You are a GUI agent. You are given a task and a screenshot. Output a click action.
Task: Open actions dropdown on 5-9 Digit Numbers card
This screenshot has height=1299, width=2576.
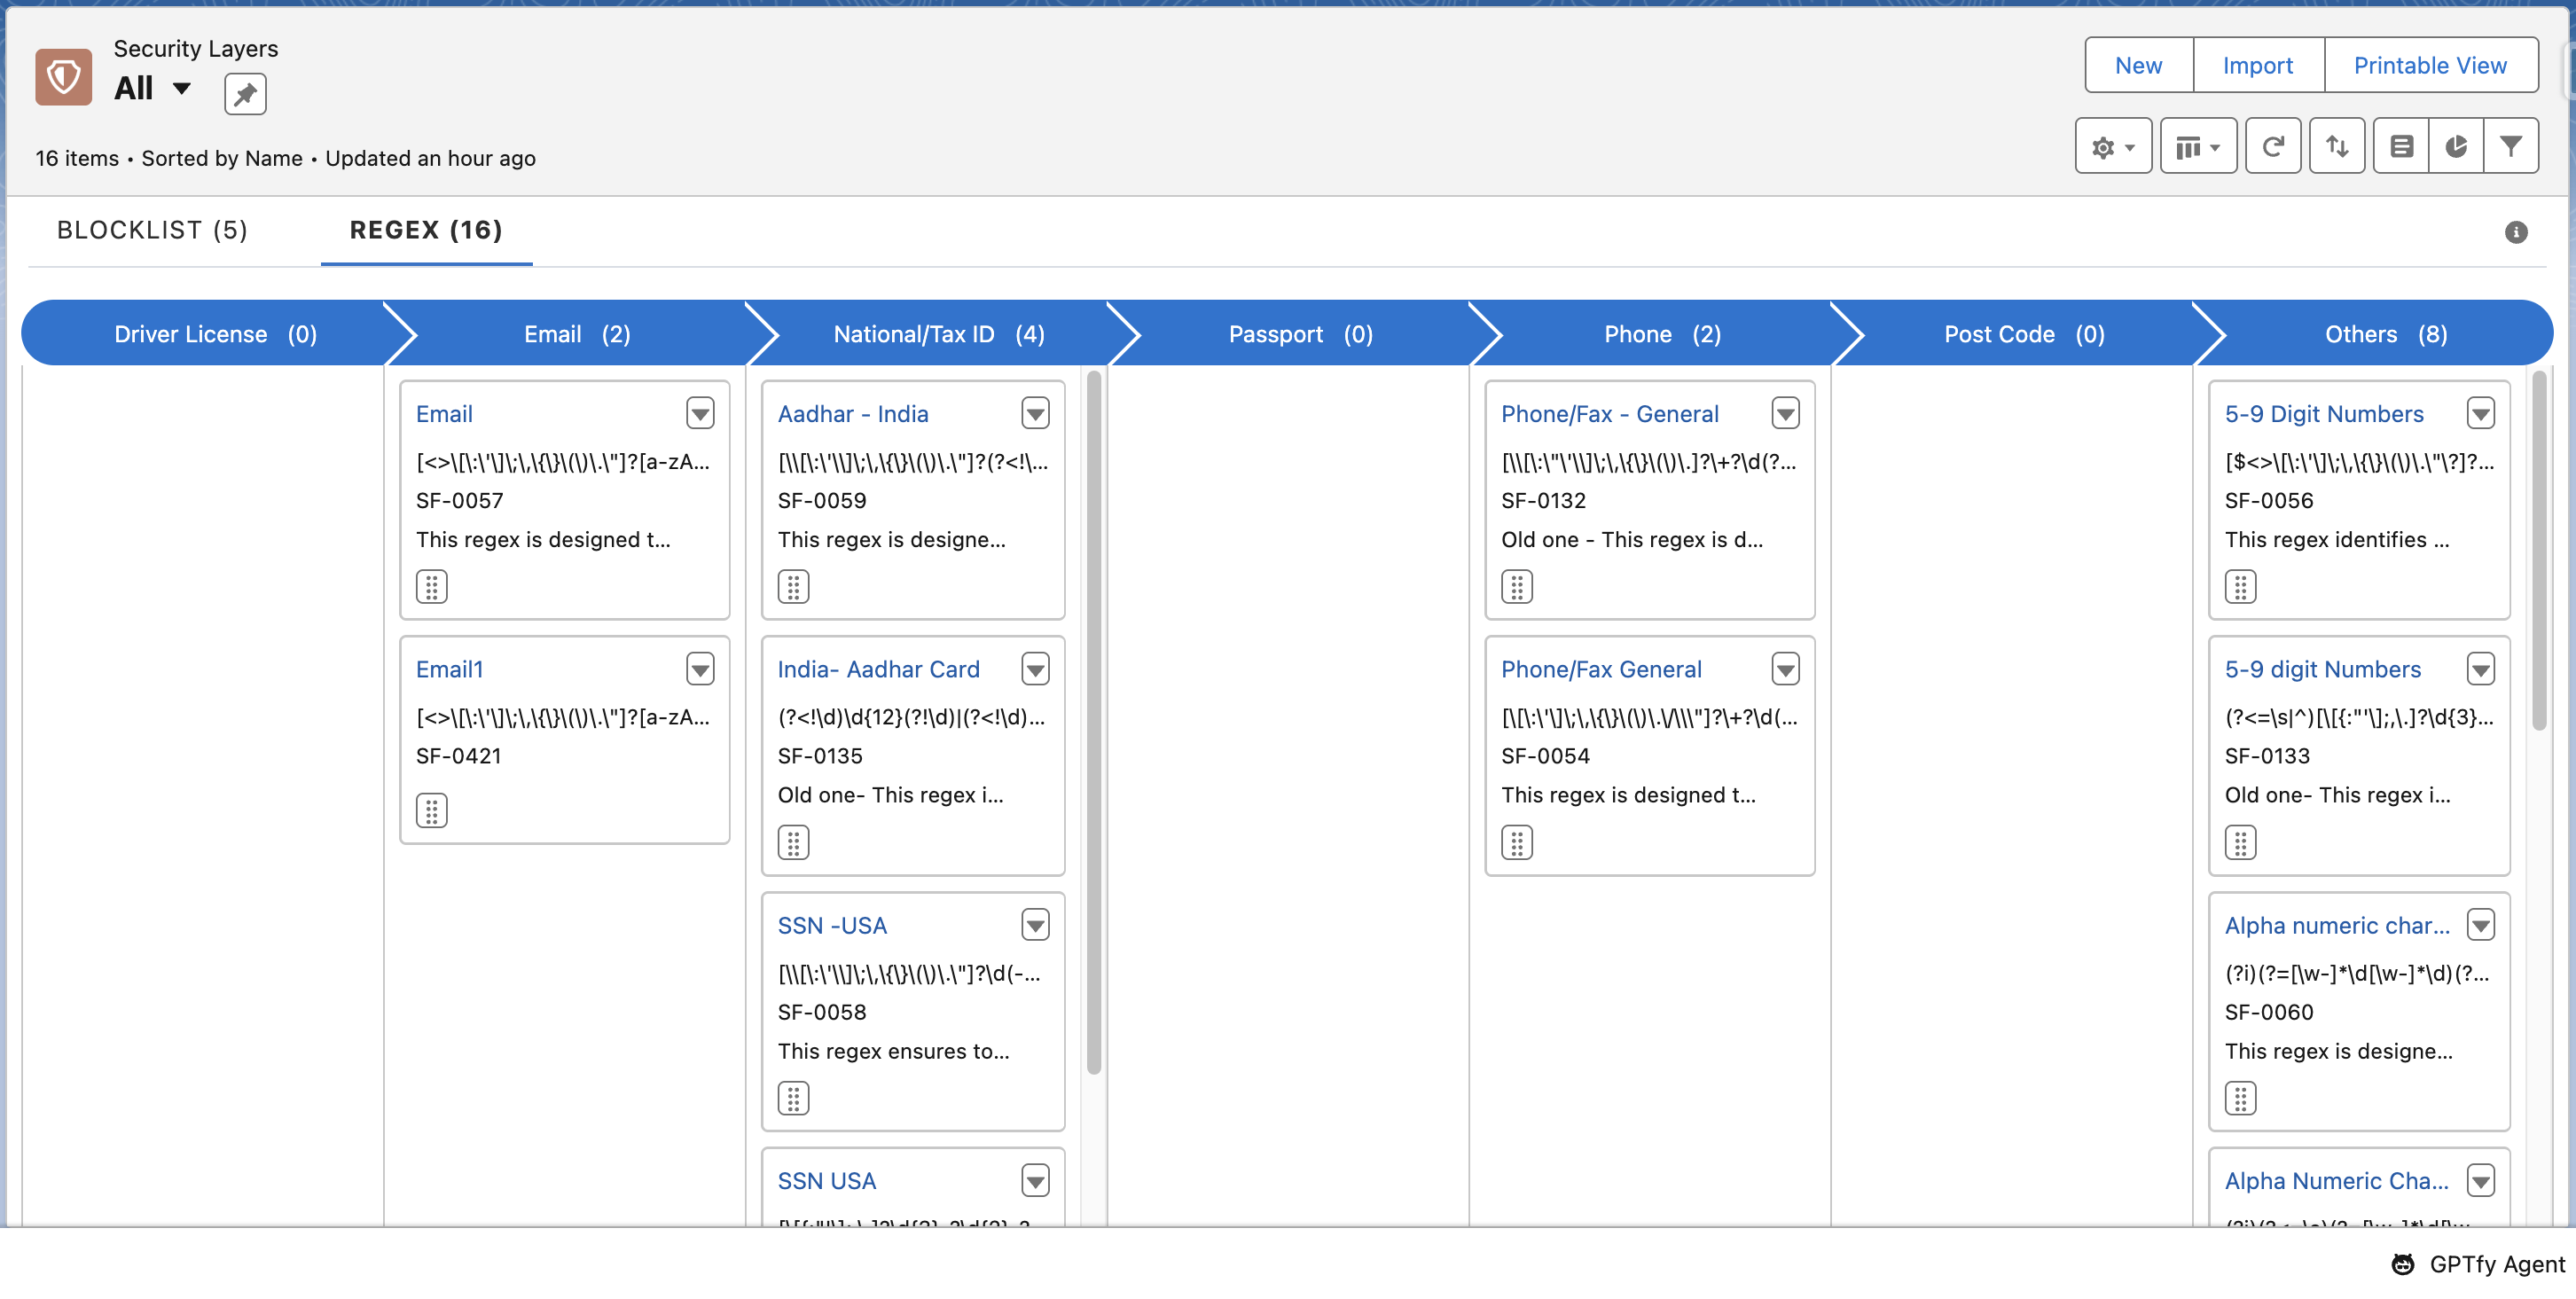(x=2480, y=413)
